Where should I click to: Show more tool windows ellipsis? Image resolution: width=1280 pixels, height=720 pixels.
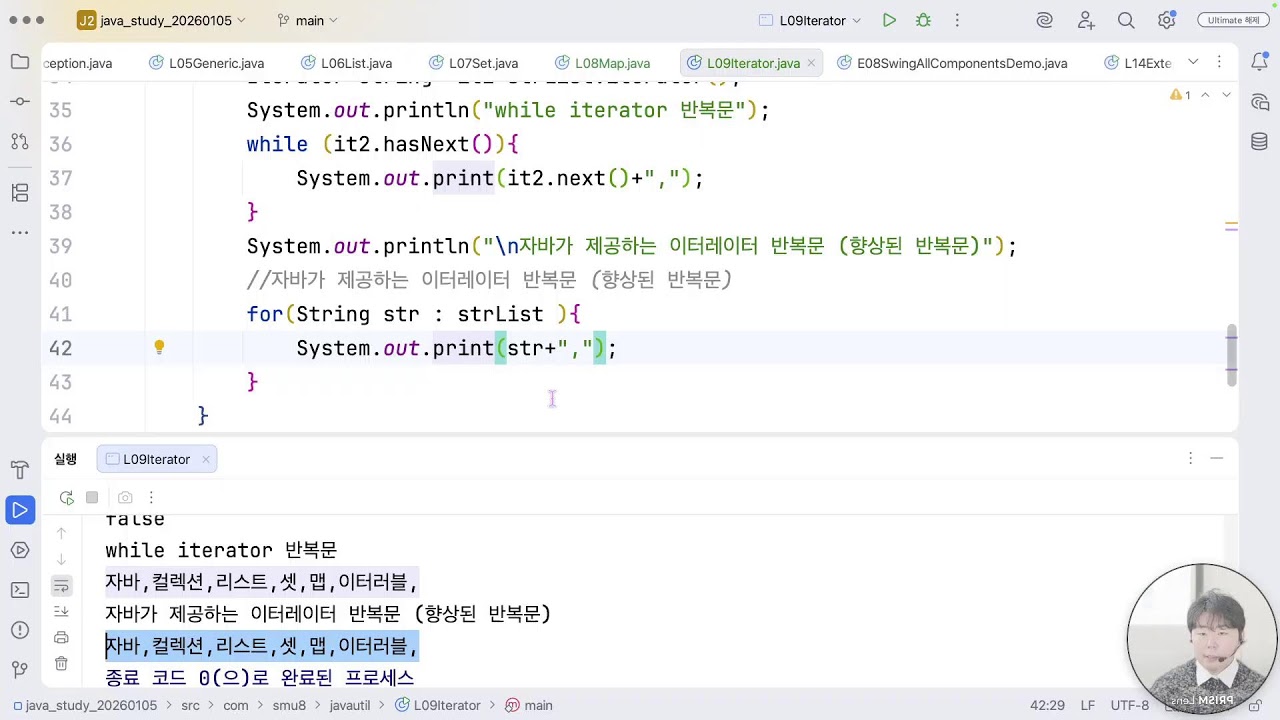point(19,232)
